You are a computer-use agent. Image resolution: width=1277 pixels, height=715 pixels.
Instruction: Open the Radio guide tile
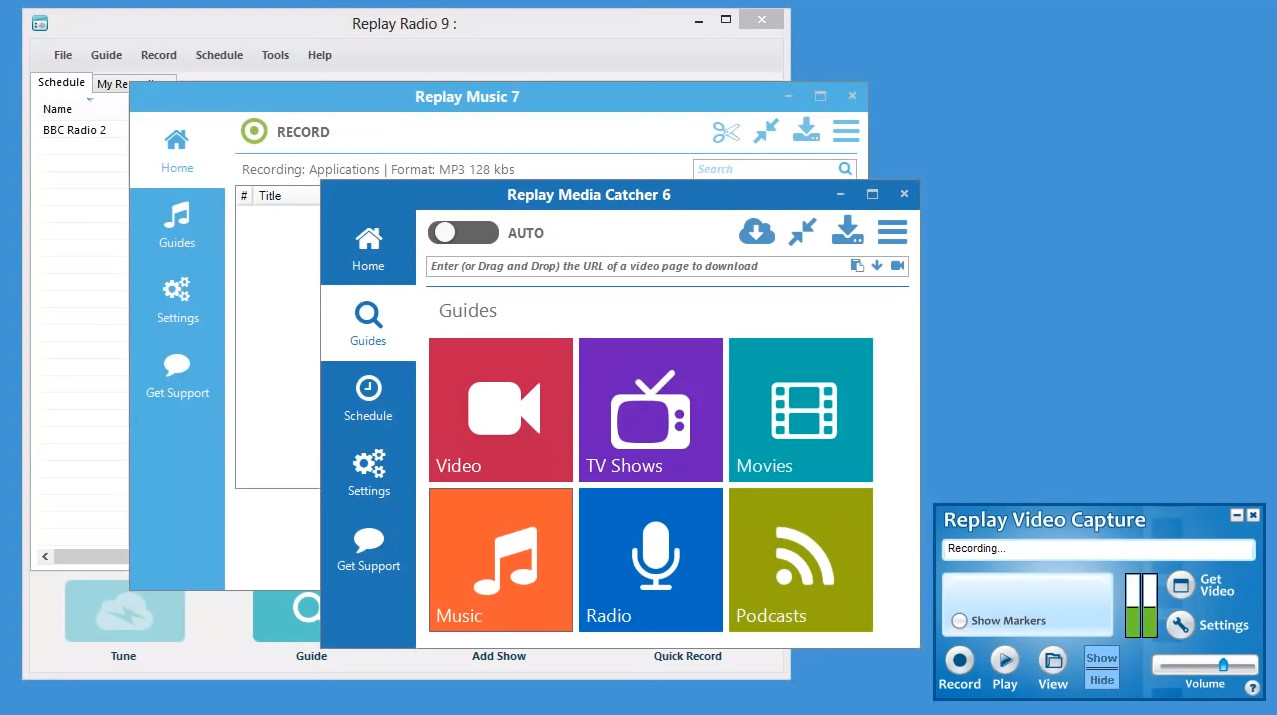(x=651, y=560)
